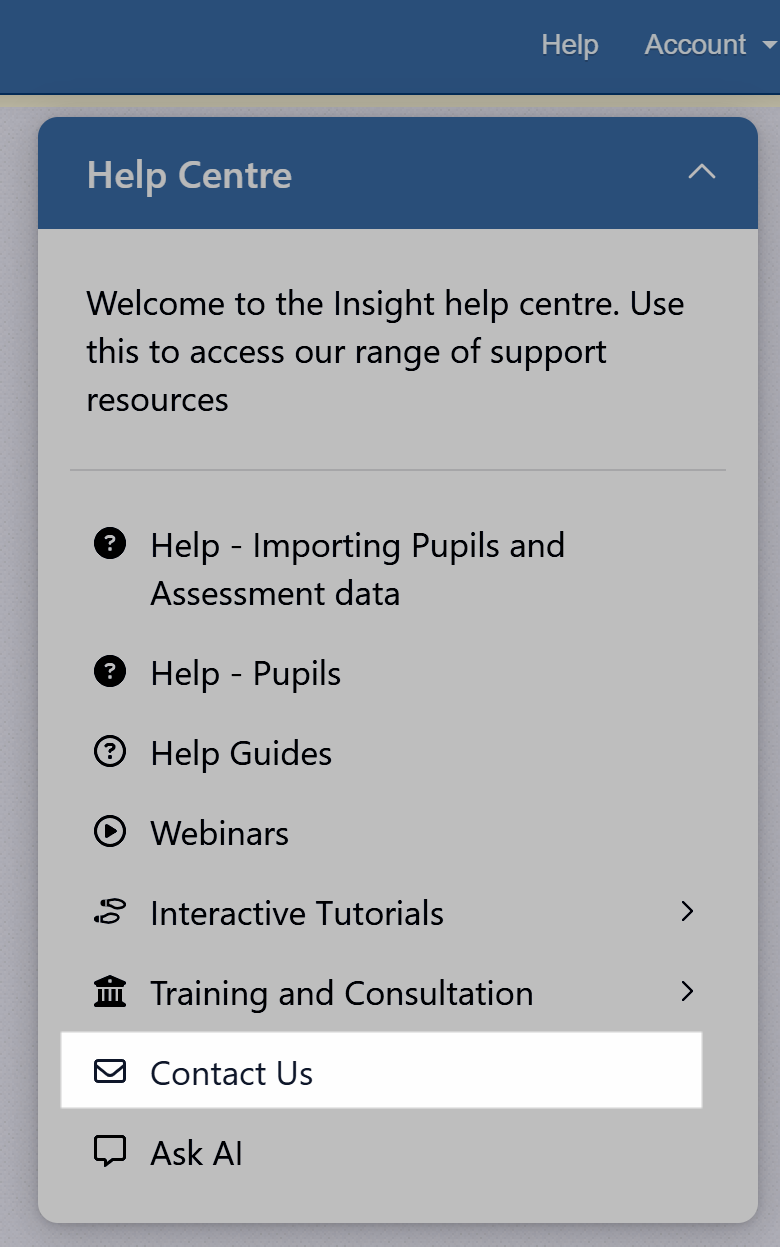Expand Interactive Tutorials submenu arrow
The width and height of the screenshot is (780, 1247).
687,911
